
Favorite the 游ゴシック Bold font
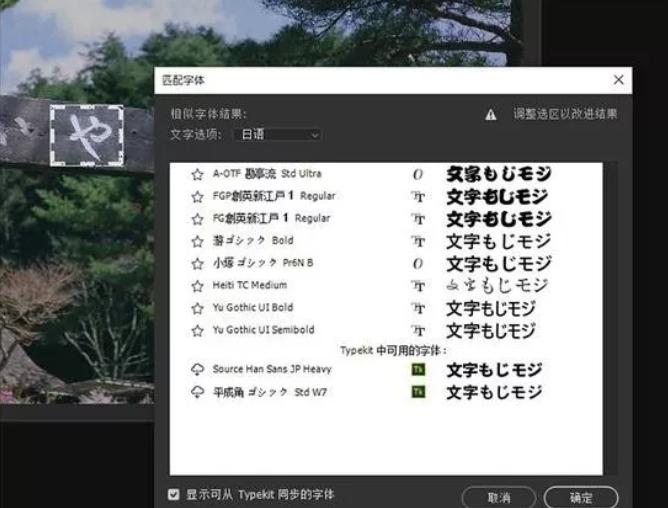[197, 241]
